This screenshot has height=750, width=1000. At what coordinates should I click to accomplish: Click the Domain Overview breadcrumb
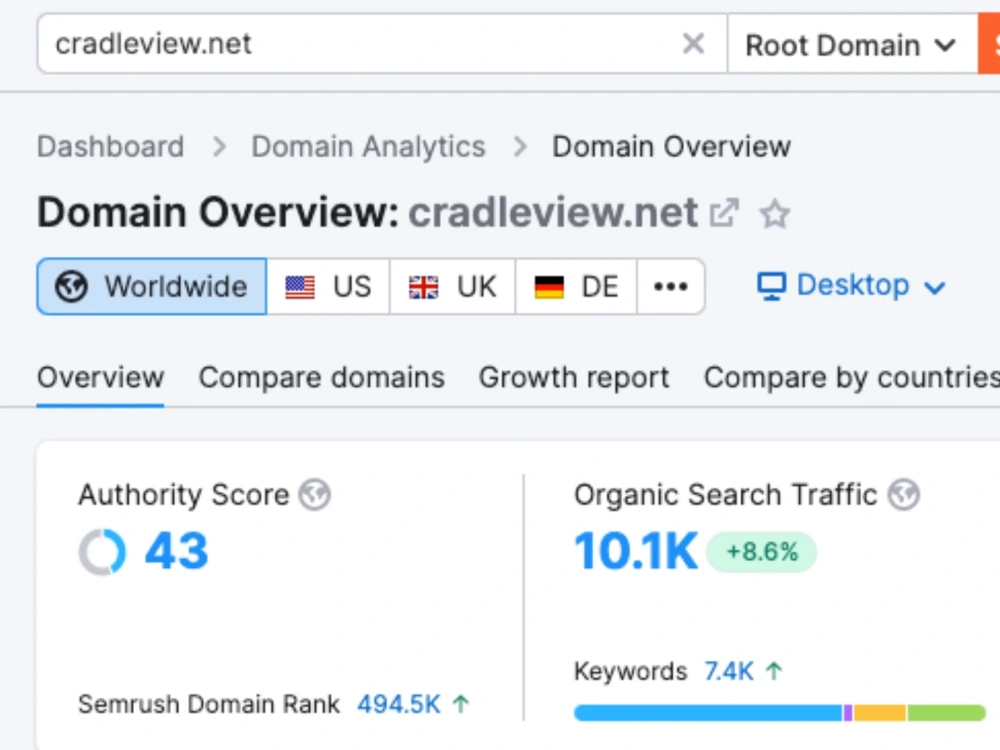pyautogui.click(x=672, y=147)
